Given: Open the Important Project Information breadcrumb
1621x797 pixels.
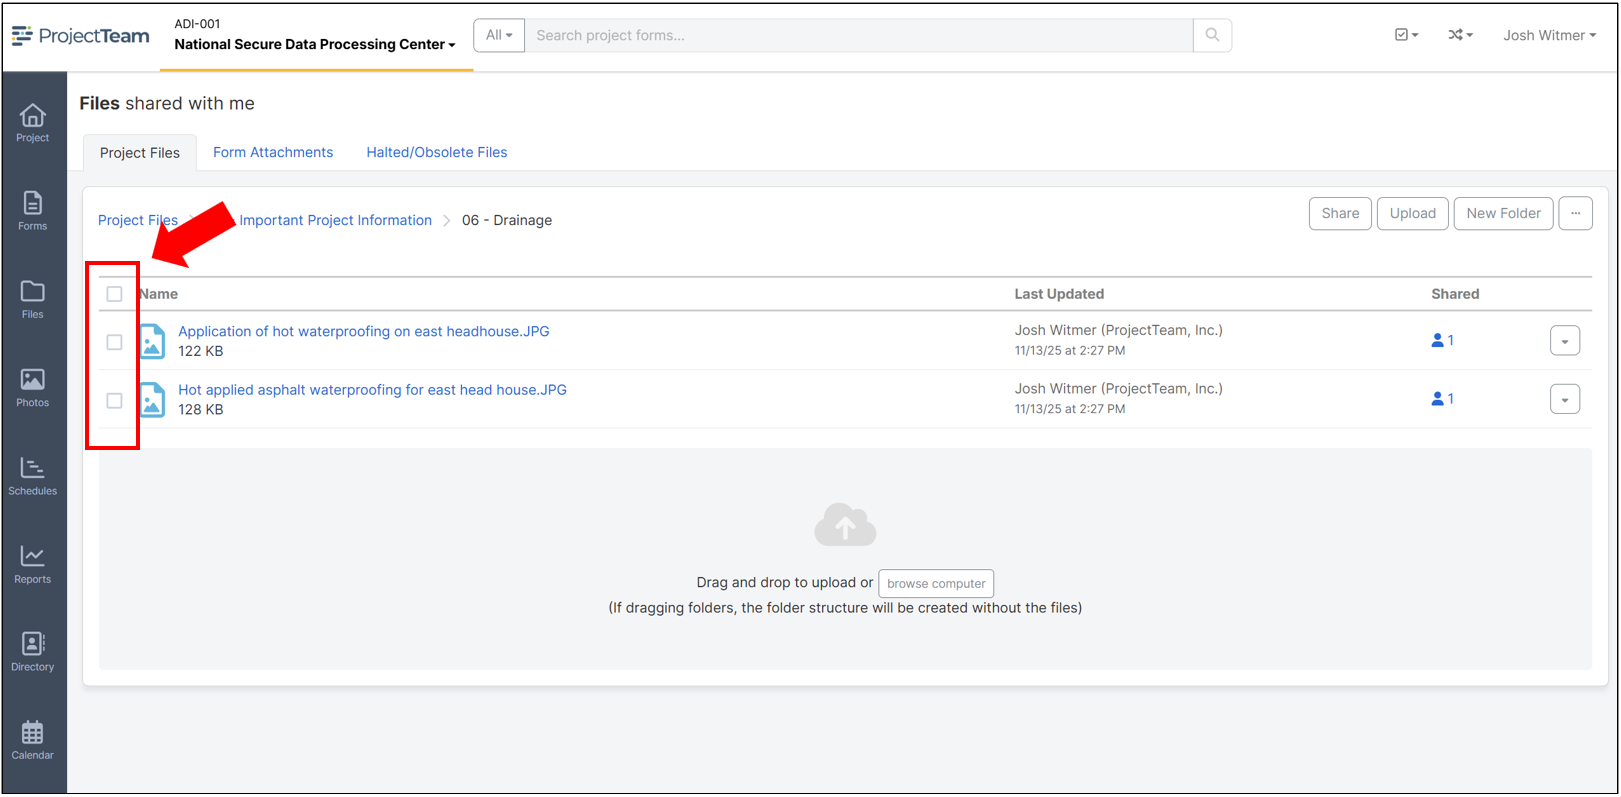Looking at the screenshot, I should (335, 220).
